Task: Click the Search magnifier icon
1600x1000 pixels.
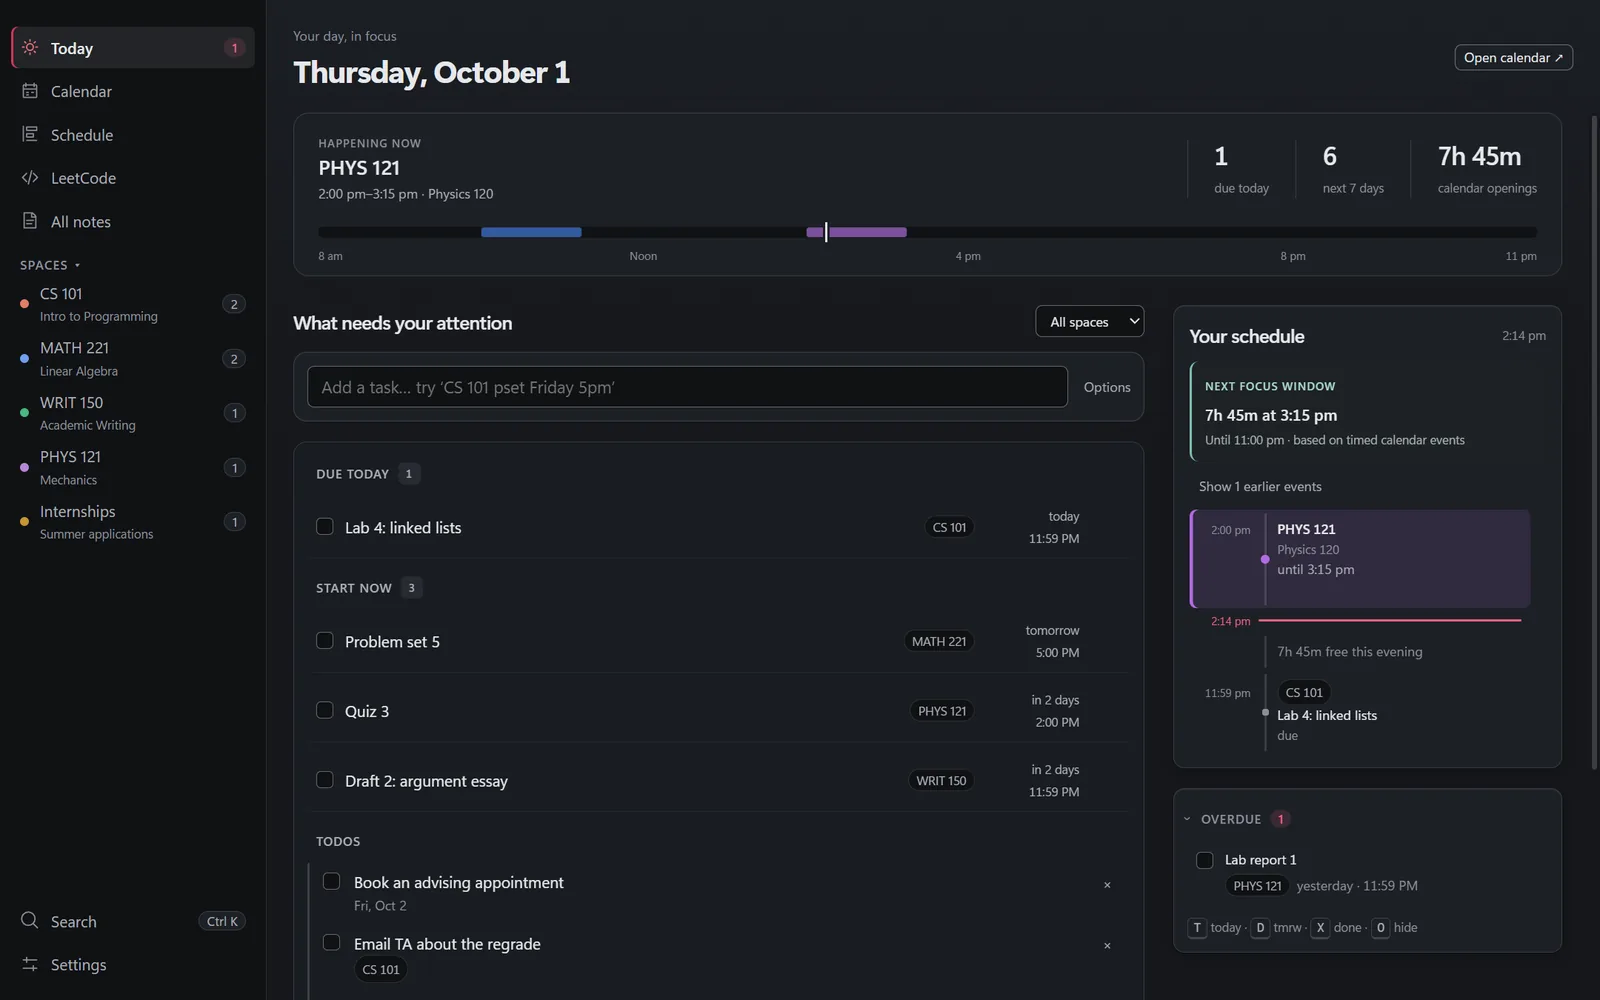Action: [x=30, y=921]
